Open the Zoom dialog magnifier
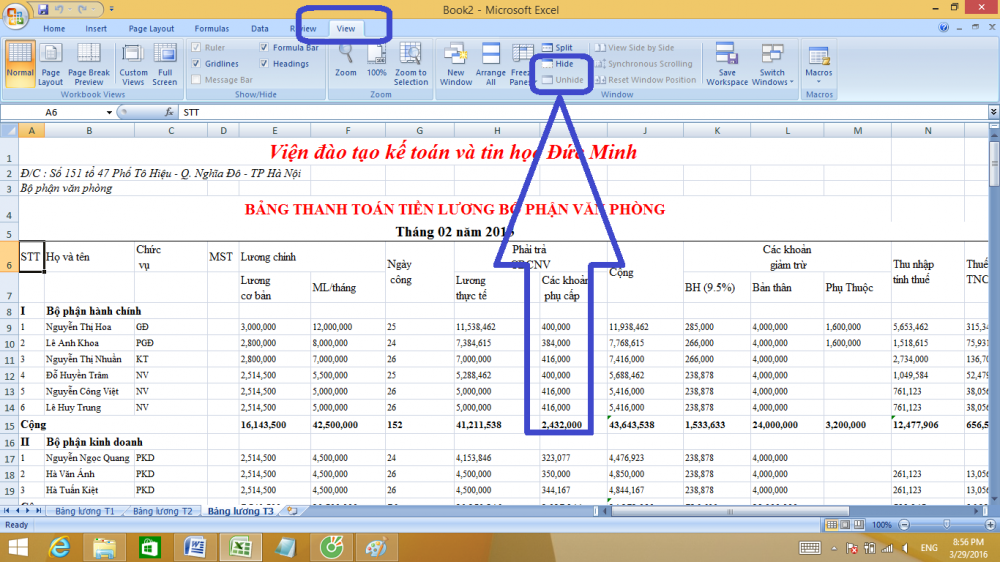 pyautogui.click(x=346, y=60)
